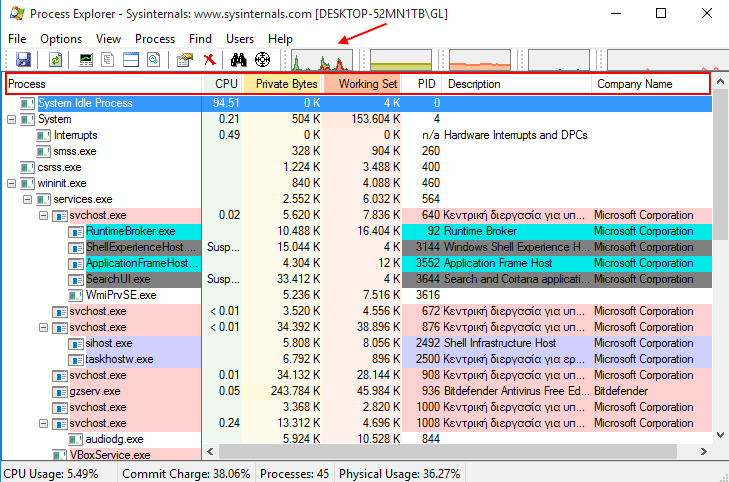This screenshot has width=729, height=482.
Task: Click the Interrupts process icon
Action: 43,135
